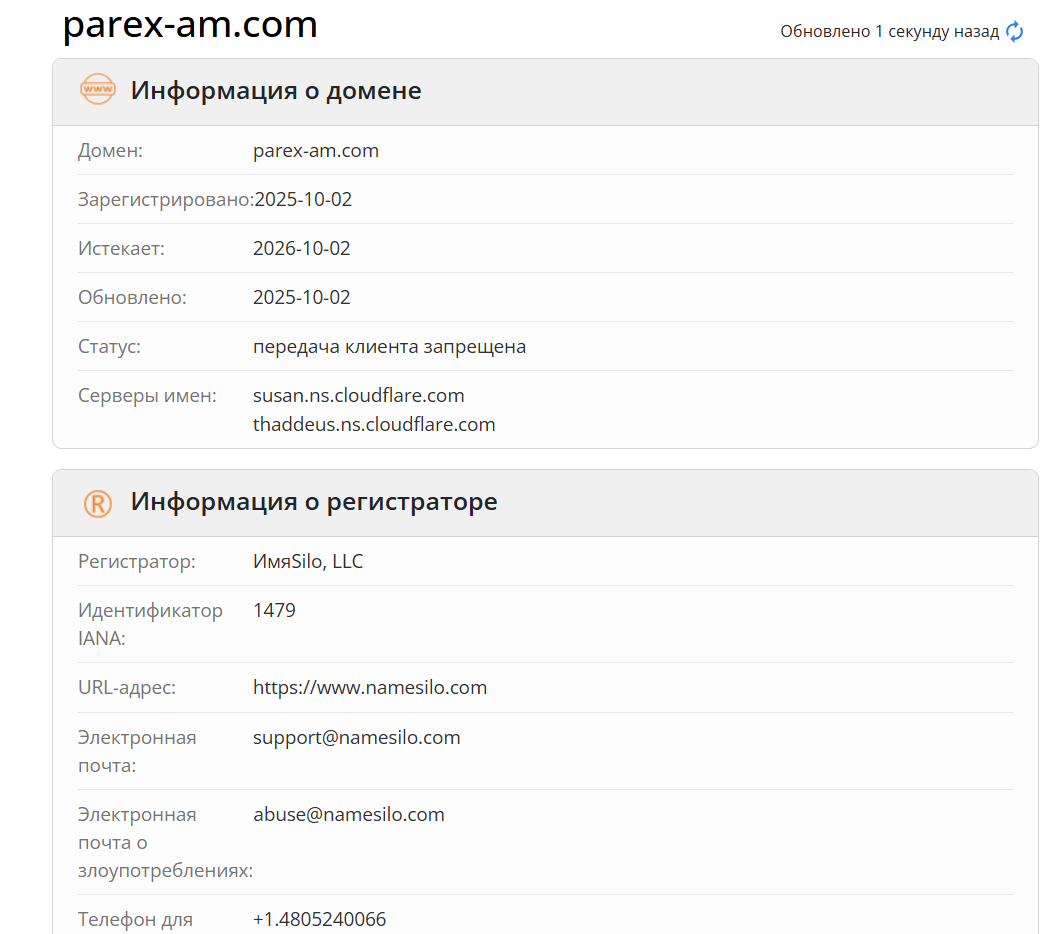Click the registrar name 'ИмяSilo, LLC'
This screenshot has height=934, width=1051.
click(308, 561)
